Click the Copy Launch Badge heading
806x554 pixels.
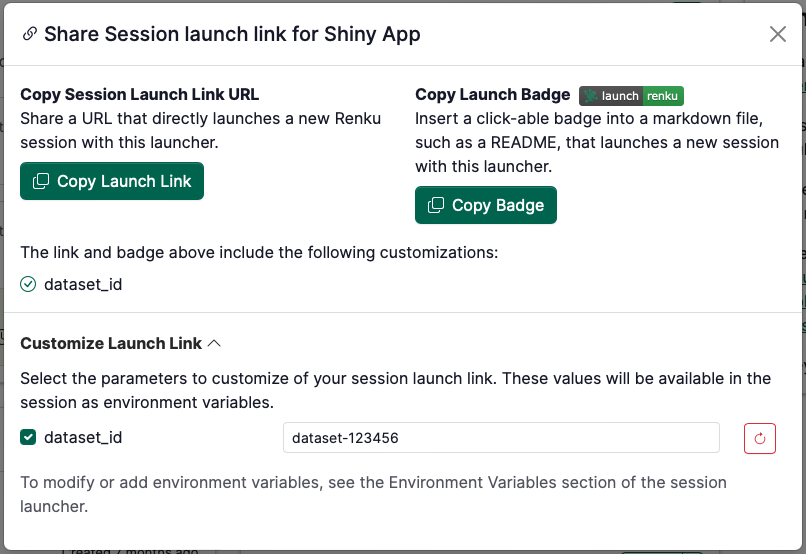[x=492, y=95]
